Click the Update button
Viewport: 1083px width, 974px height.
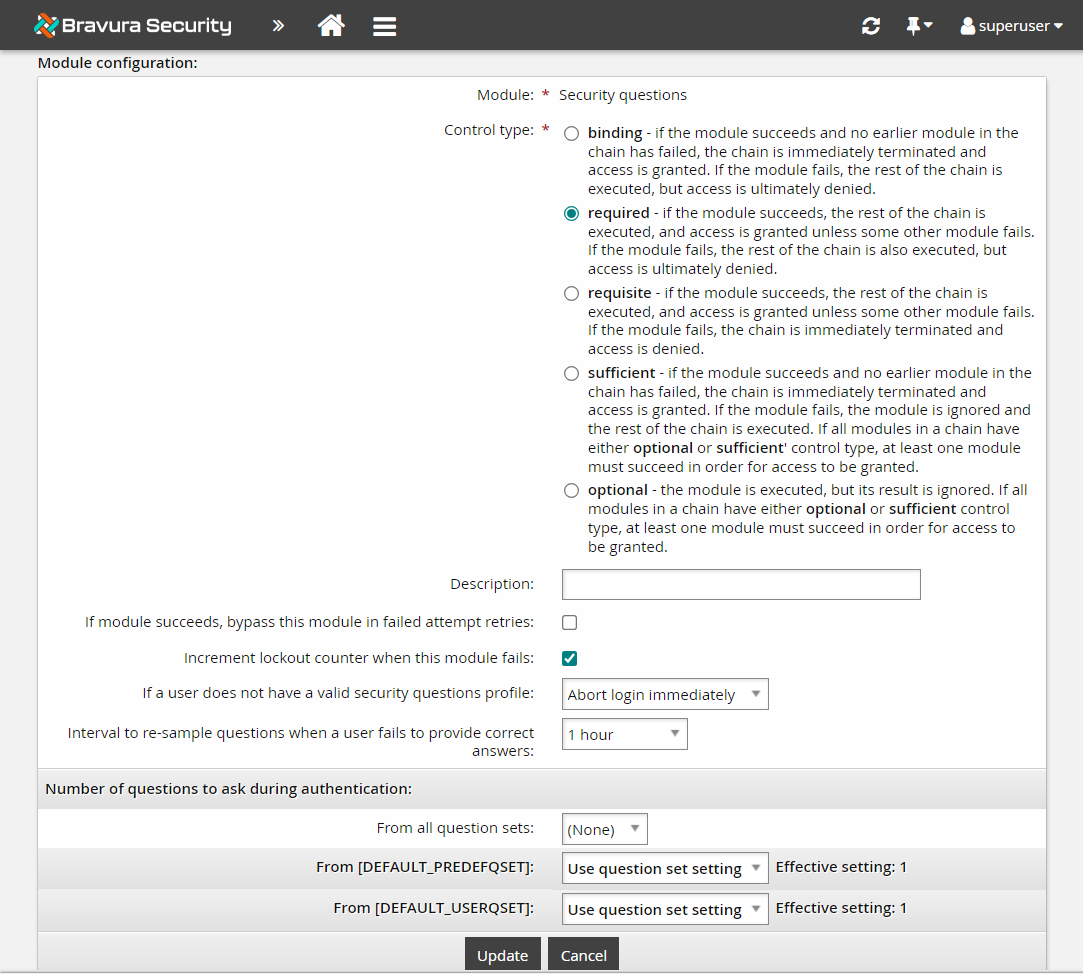(503, 955)
